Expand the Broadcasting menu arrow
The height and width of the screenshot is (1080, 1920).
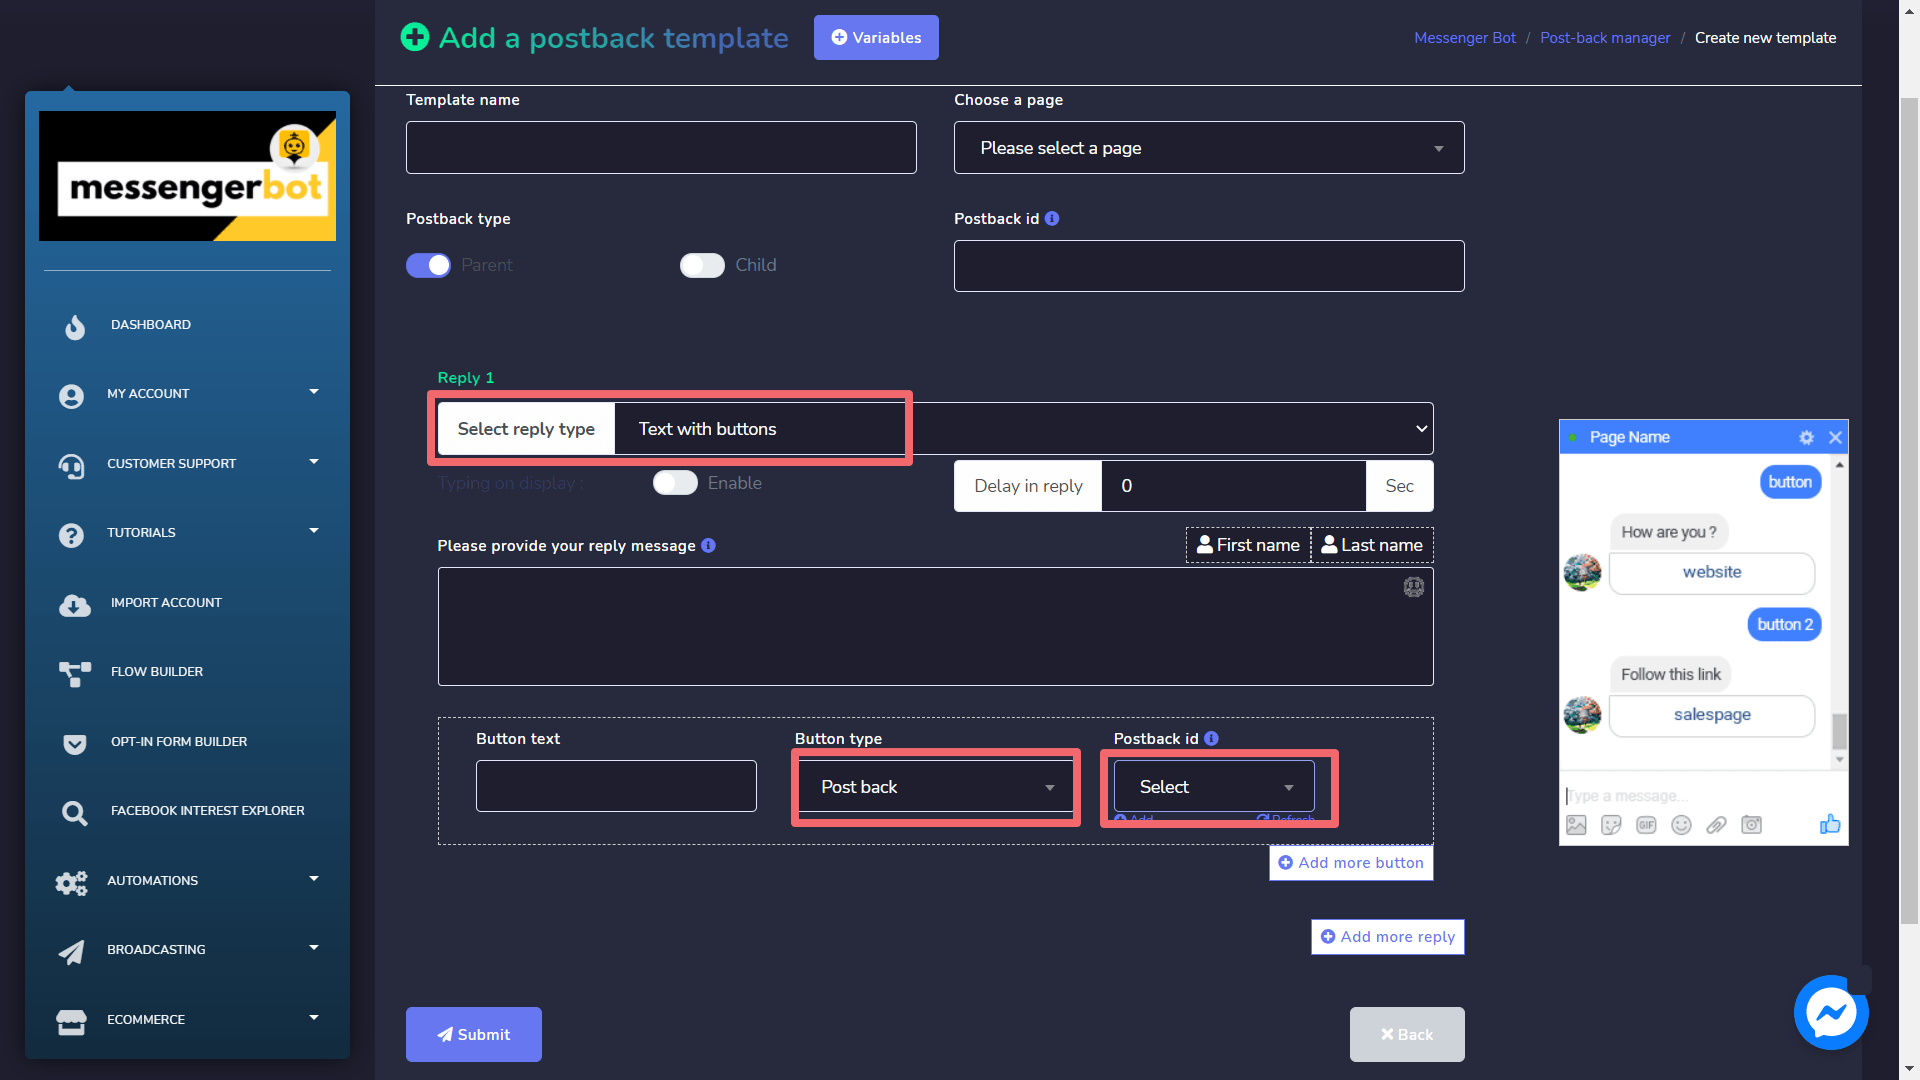pyautogui.click(x=314, y=948)
